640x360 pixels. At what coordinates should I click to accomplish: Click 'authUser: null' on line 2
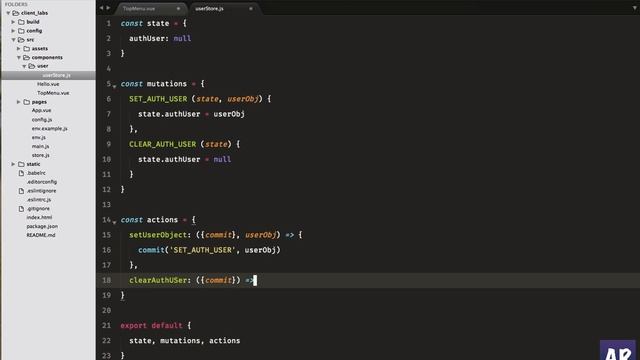[160, 38]
